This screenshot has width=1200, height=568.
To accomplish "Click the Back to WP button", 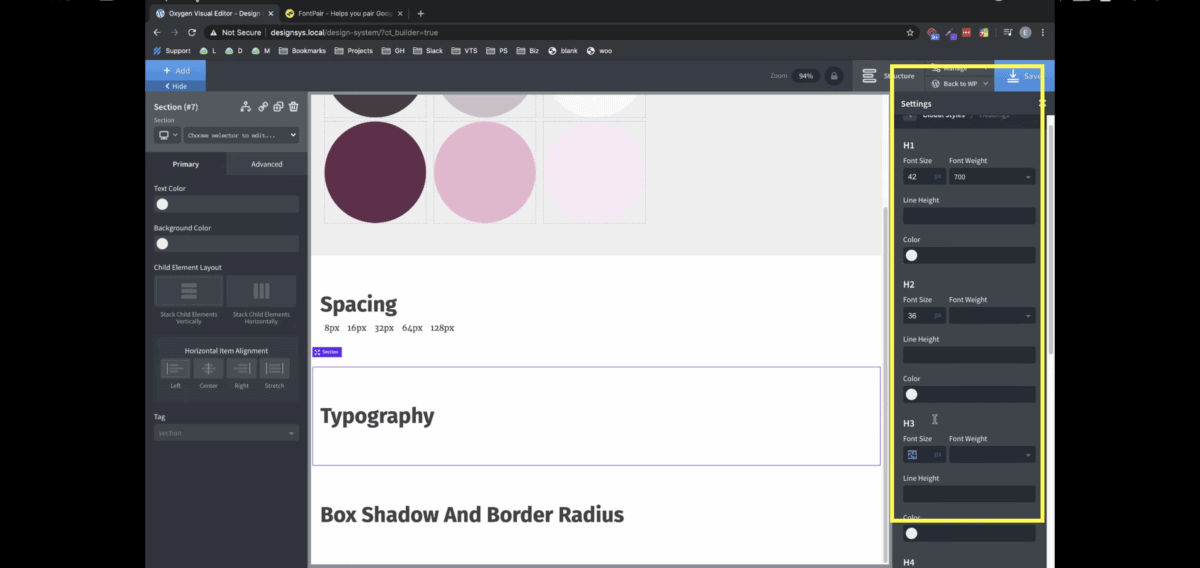I will (960, 84).
